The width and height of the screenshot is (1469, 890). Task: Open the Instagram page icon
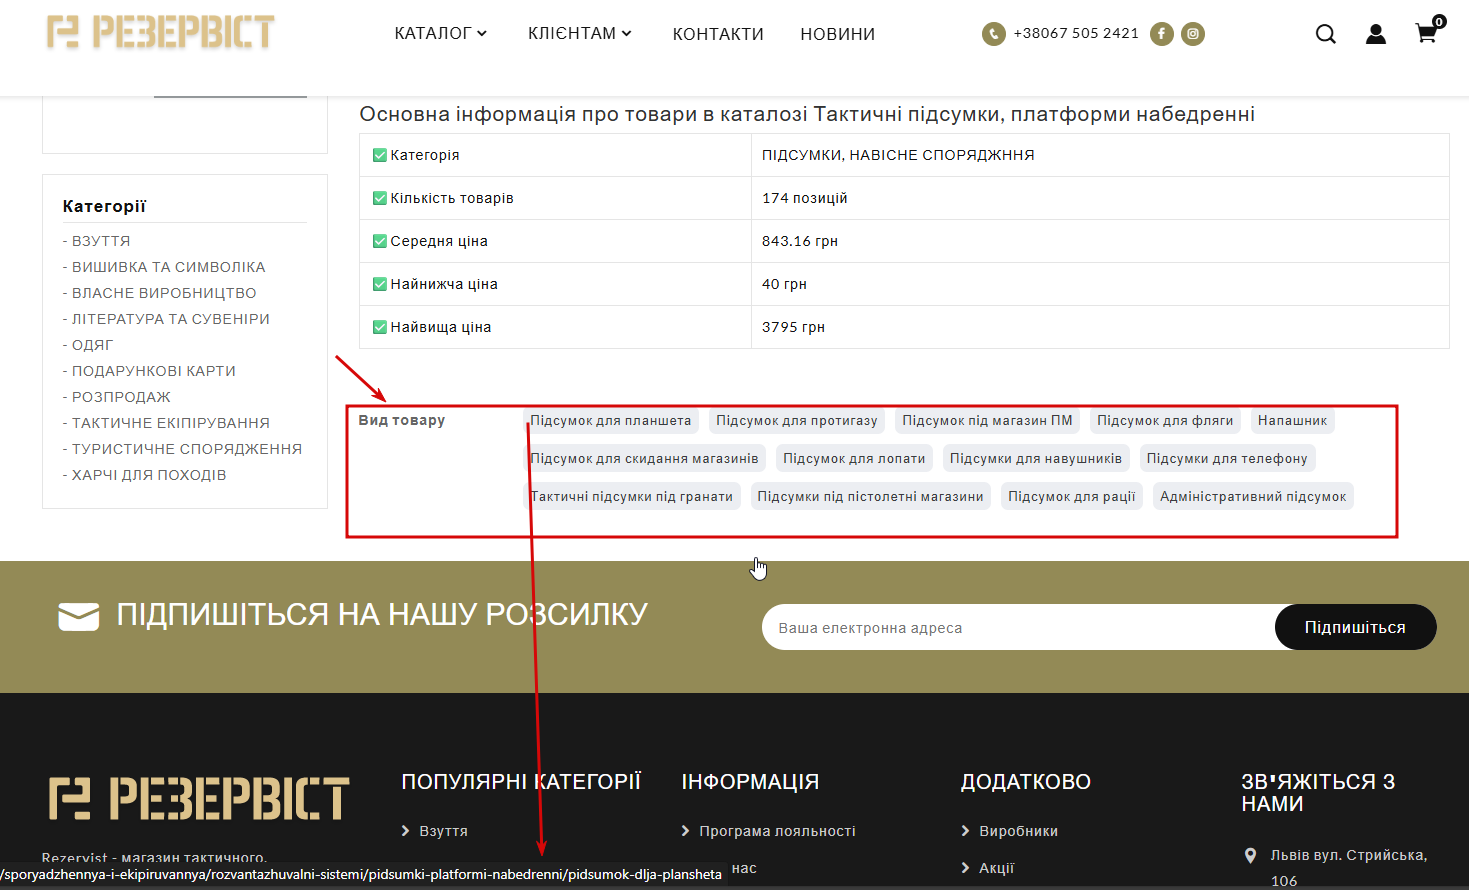(x=1193, y=34)
